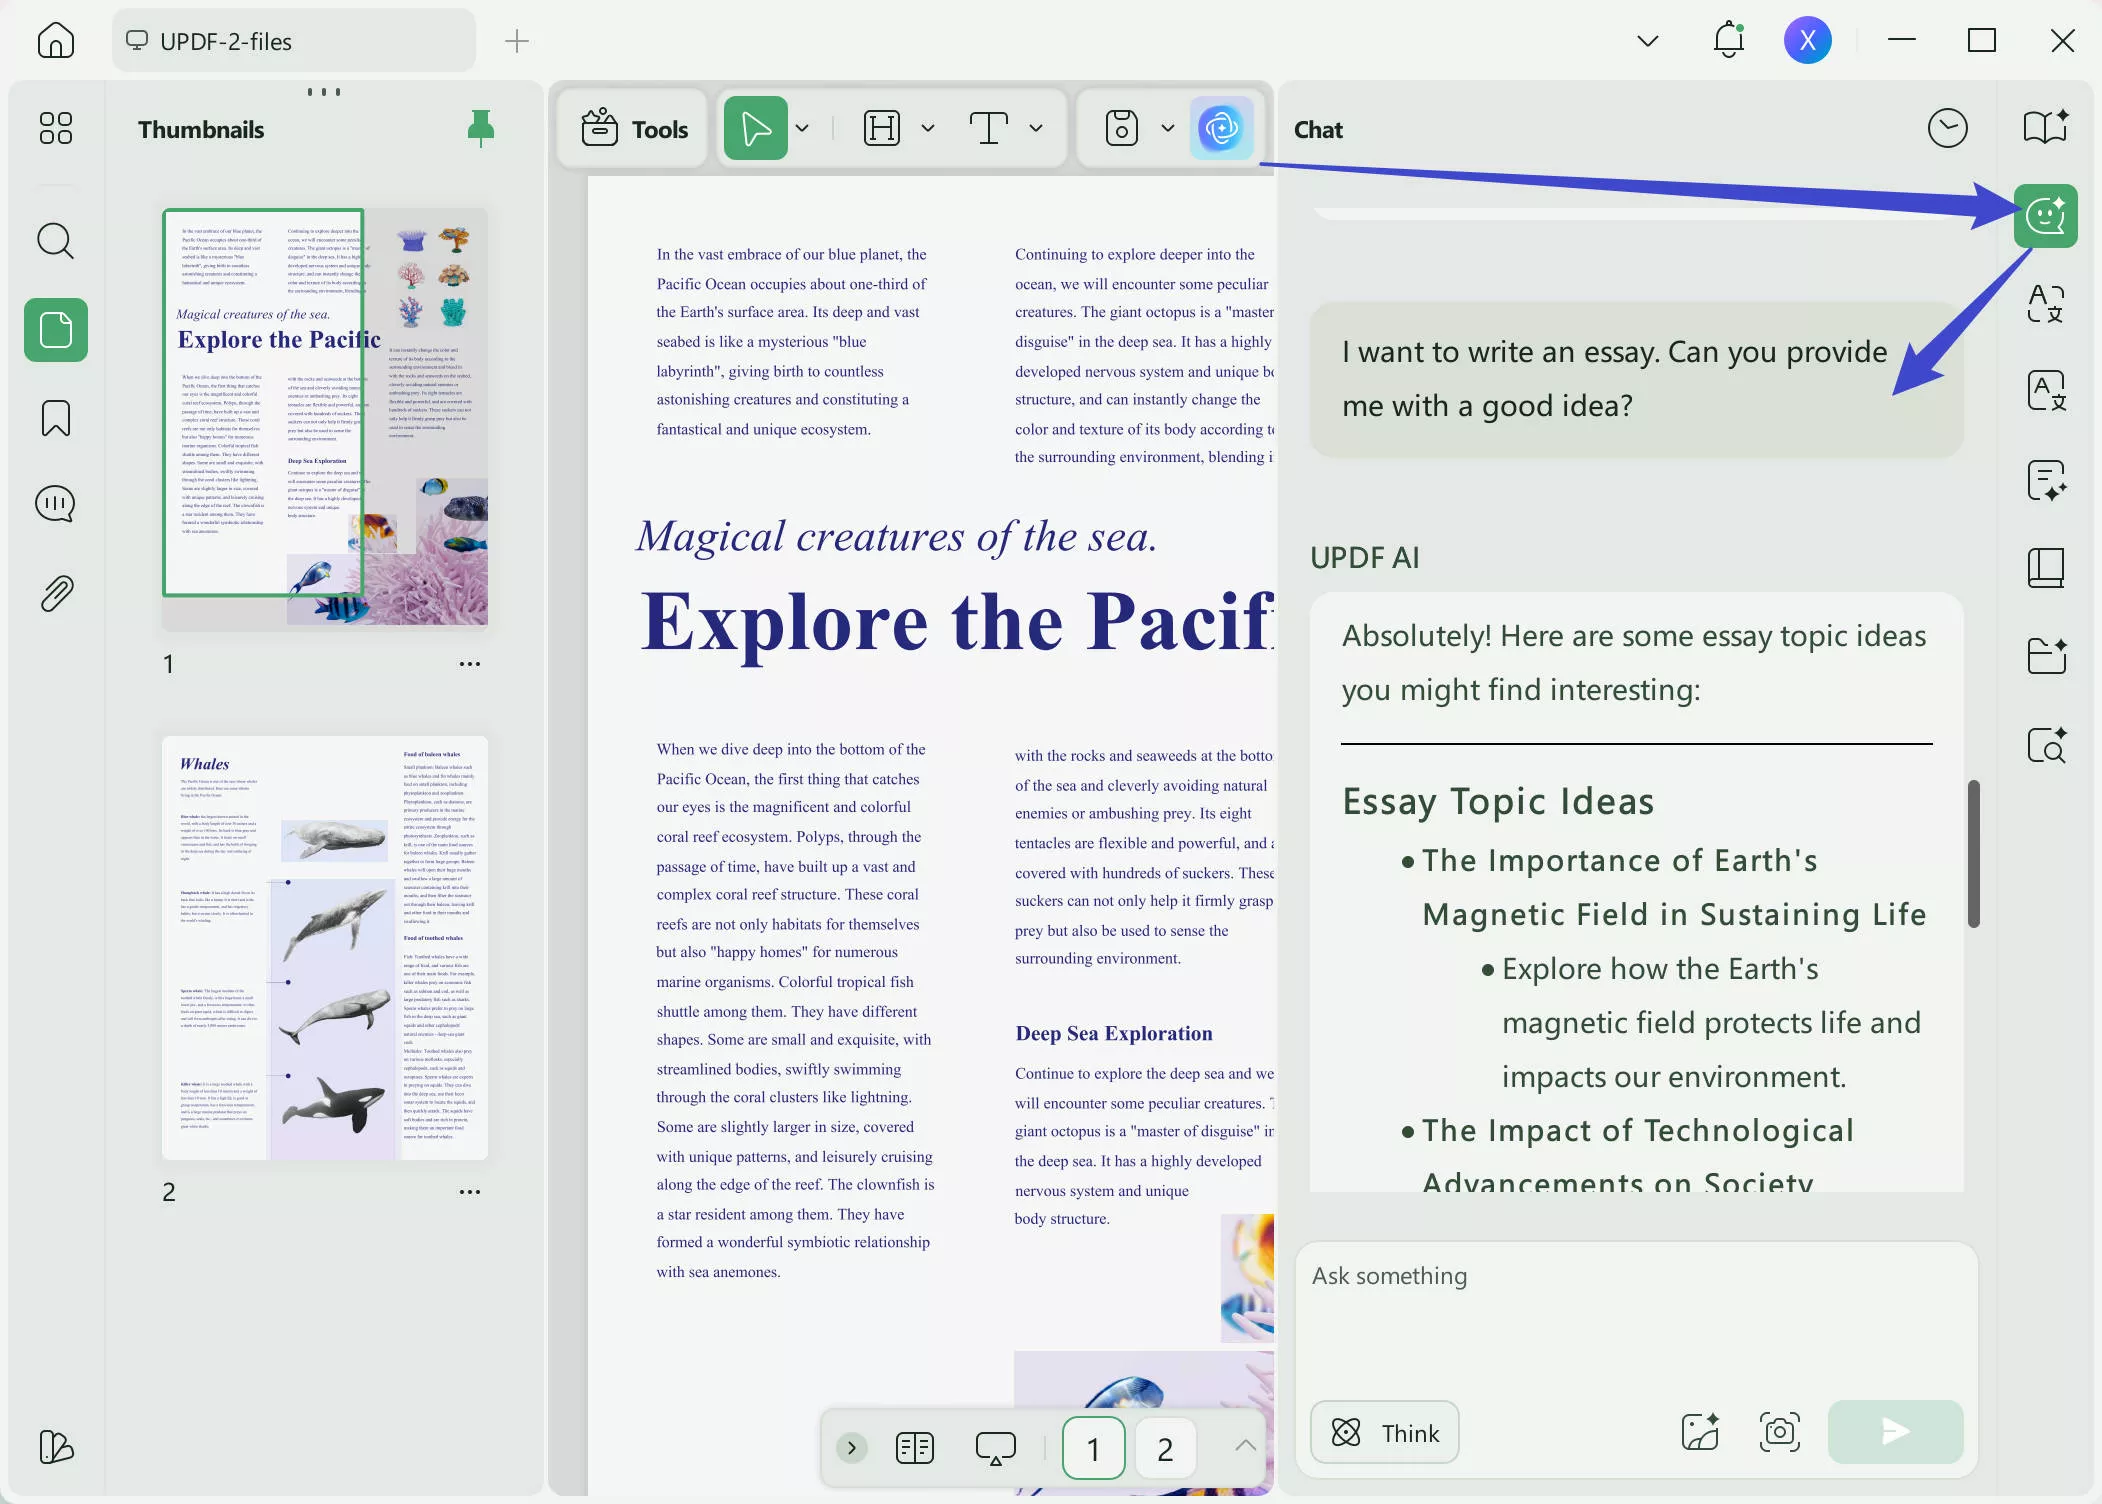Viewport: 2102px width, 1504px height.
Task: Expand the highlight tool dropdown arrow
Action: point(927,129)
